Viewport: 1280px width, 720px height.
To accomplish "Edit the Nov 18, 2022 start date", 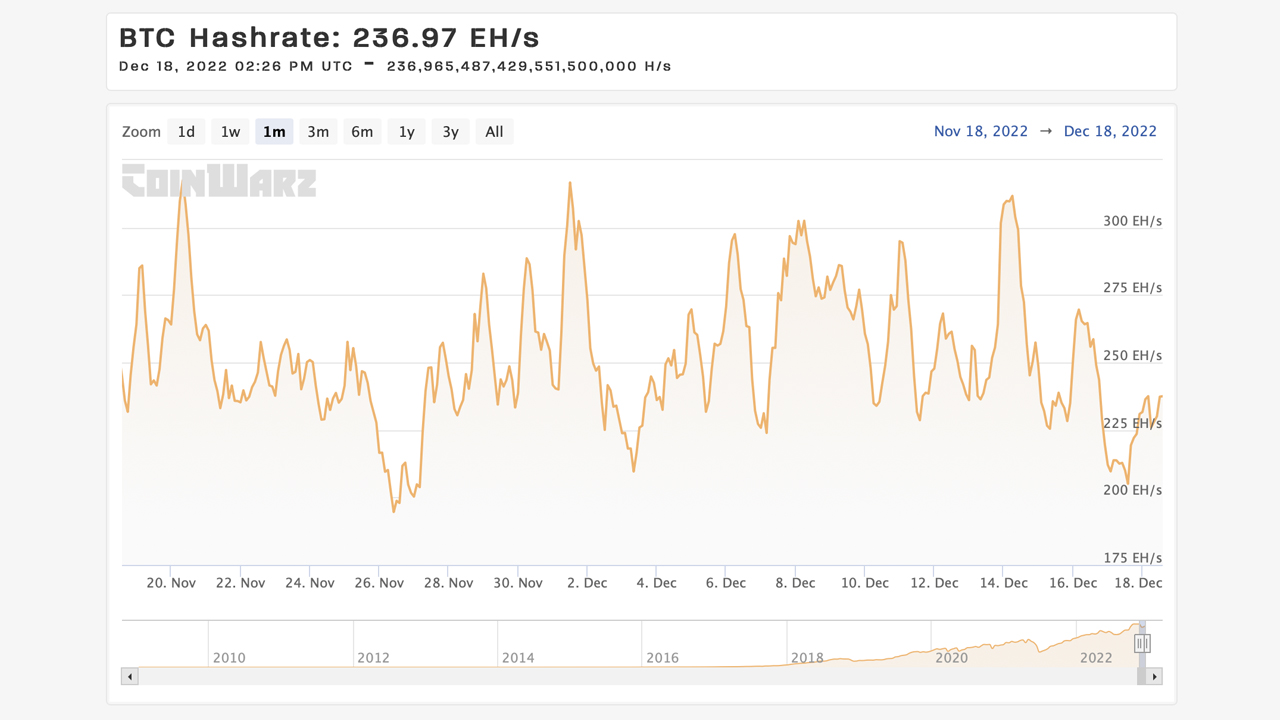I will point(981,131).
